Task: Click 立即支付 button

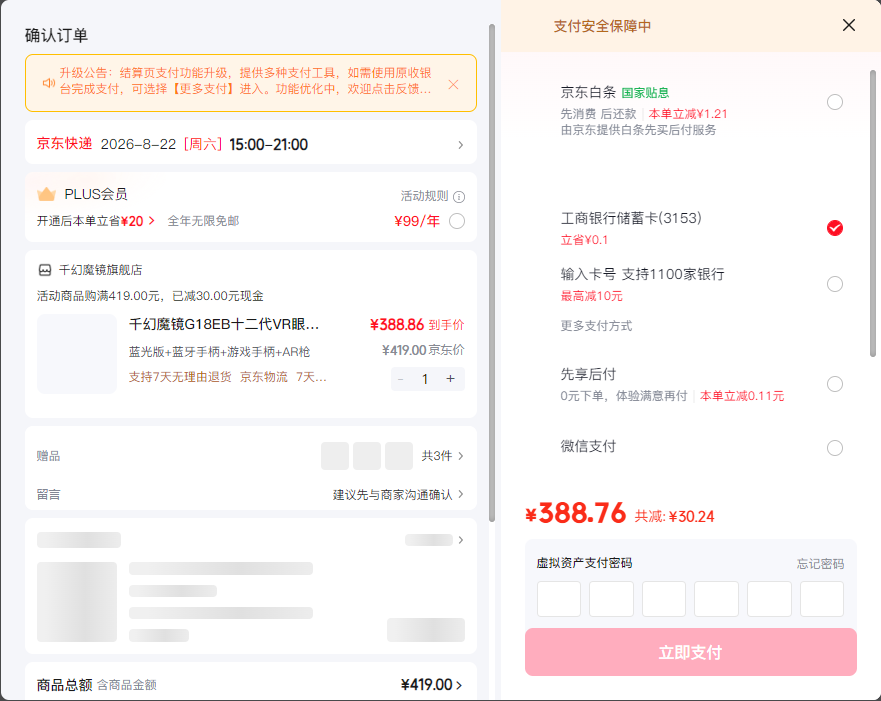Action: pyautogui.click(x=691, y=652)
